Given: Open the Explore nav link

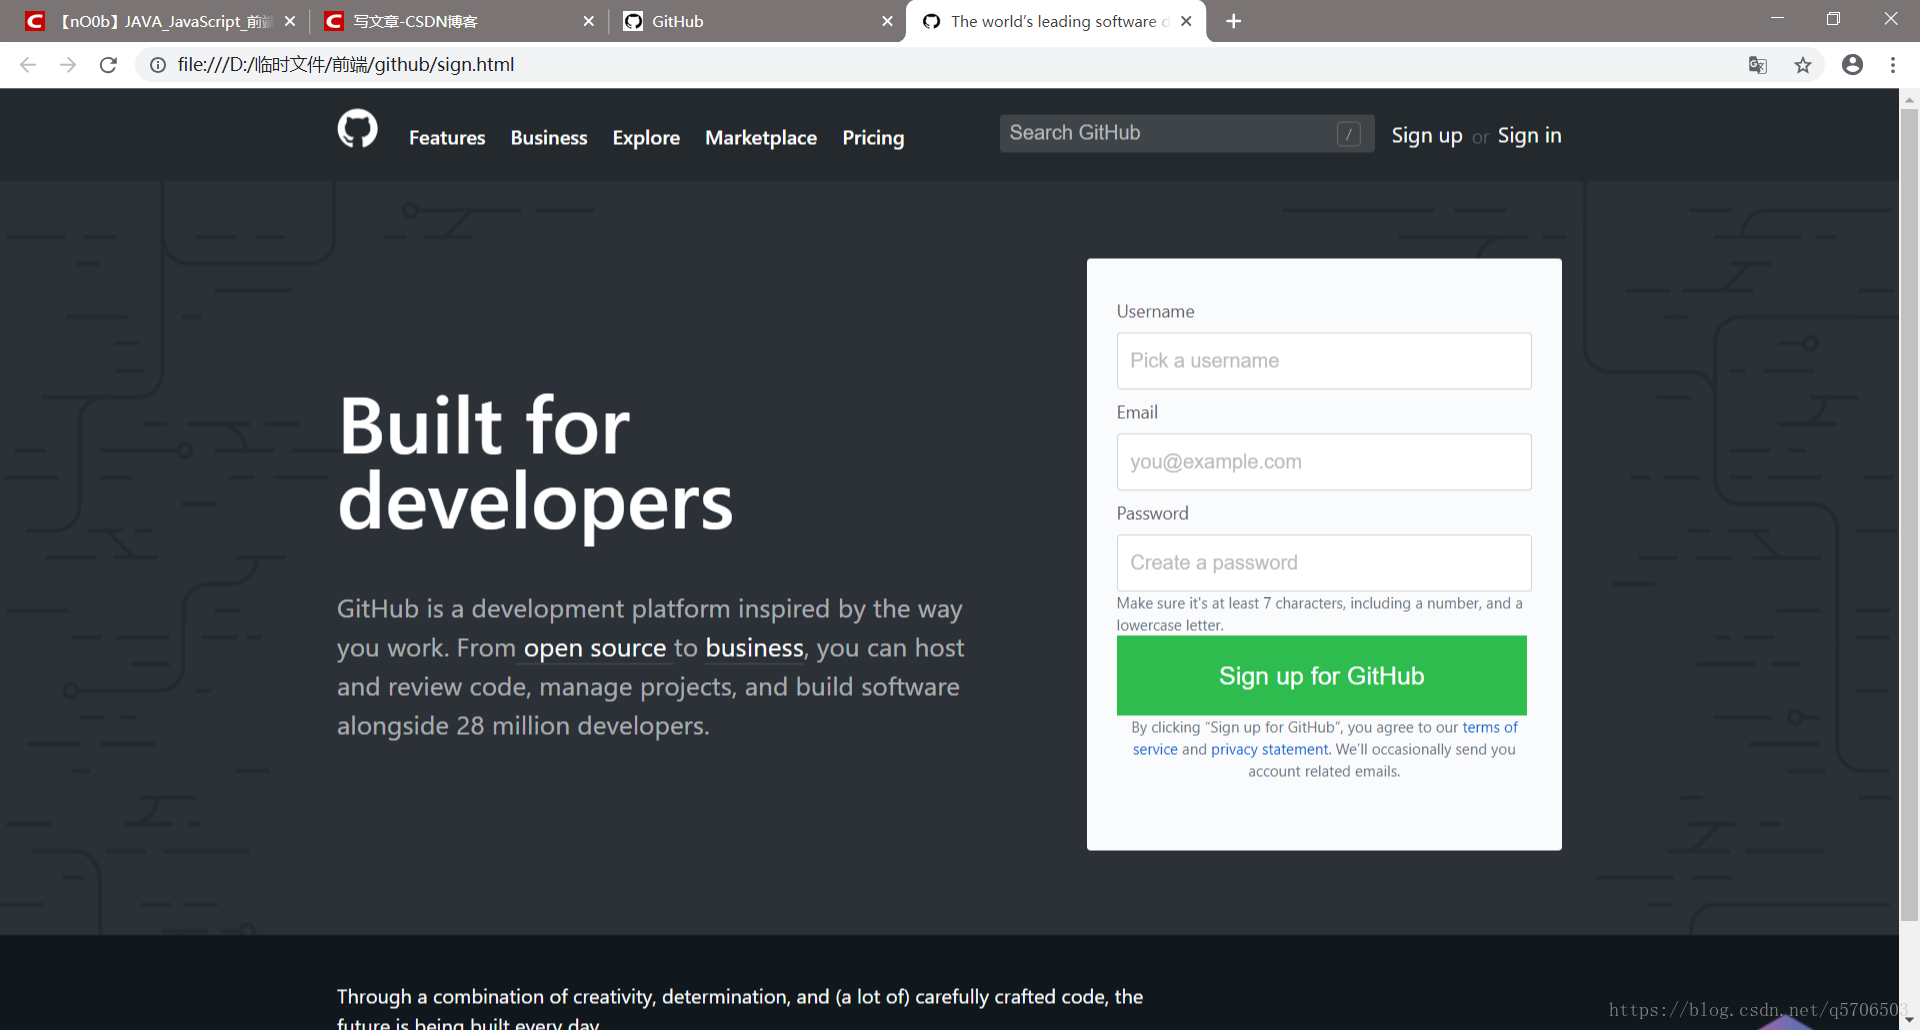Looking at the screenshot, I should coord(646,138).
